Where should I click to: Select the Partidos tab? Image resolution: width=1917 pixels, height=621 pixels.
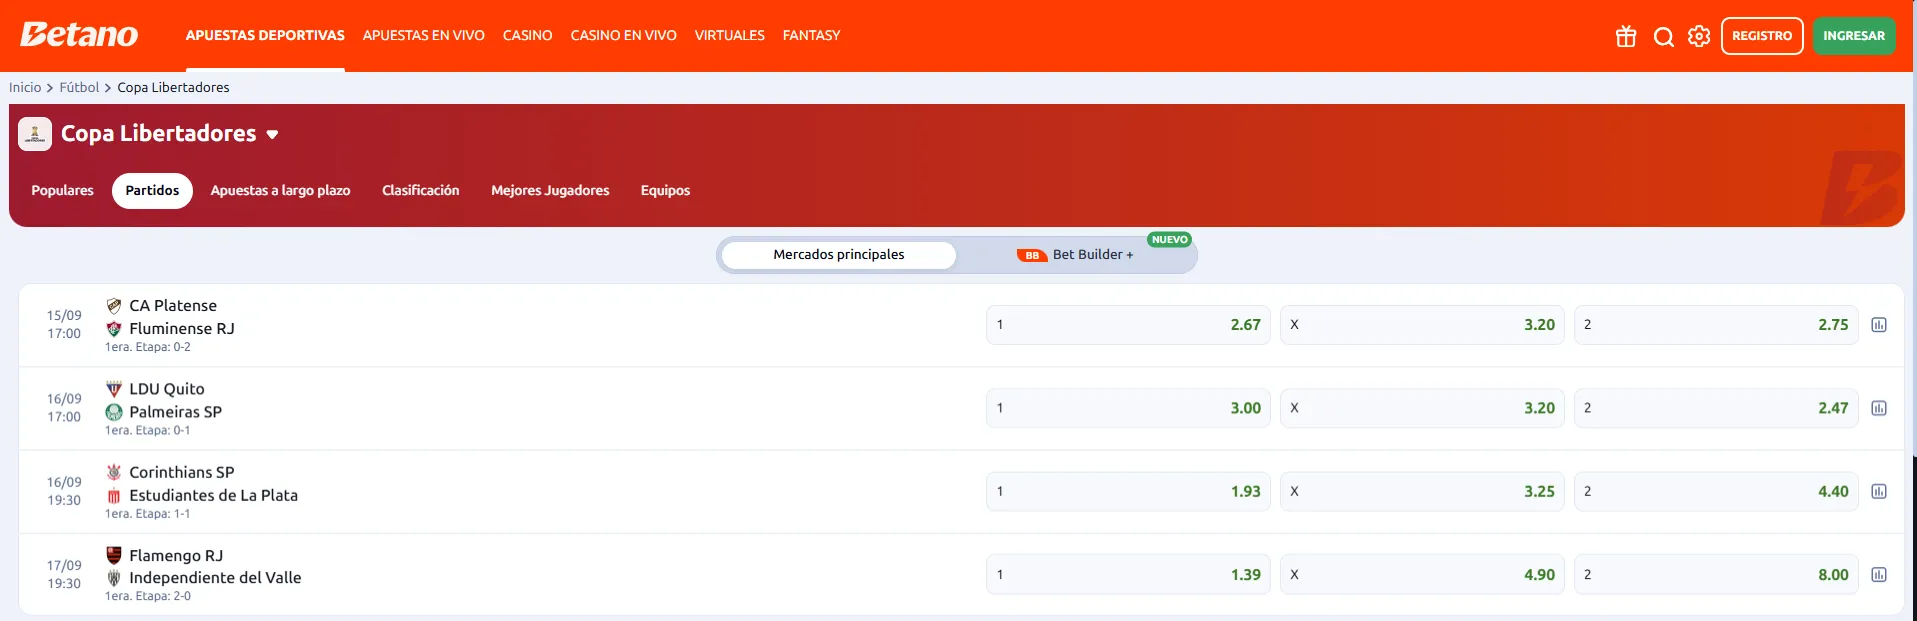point(152,191)
